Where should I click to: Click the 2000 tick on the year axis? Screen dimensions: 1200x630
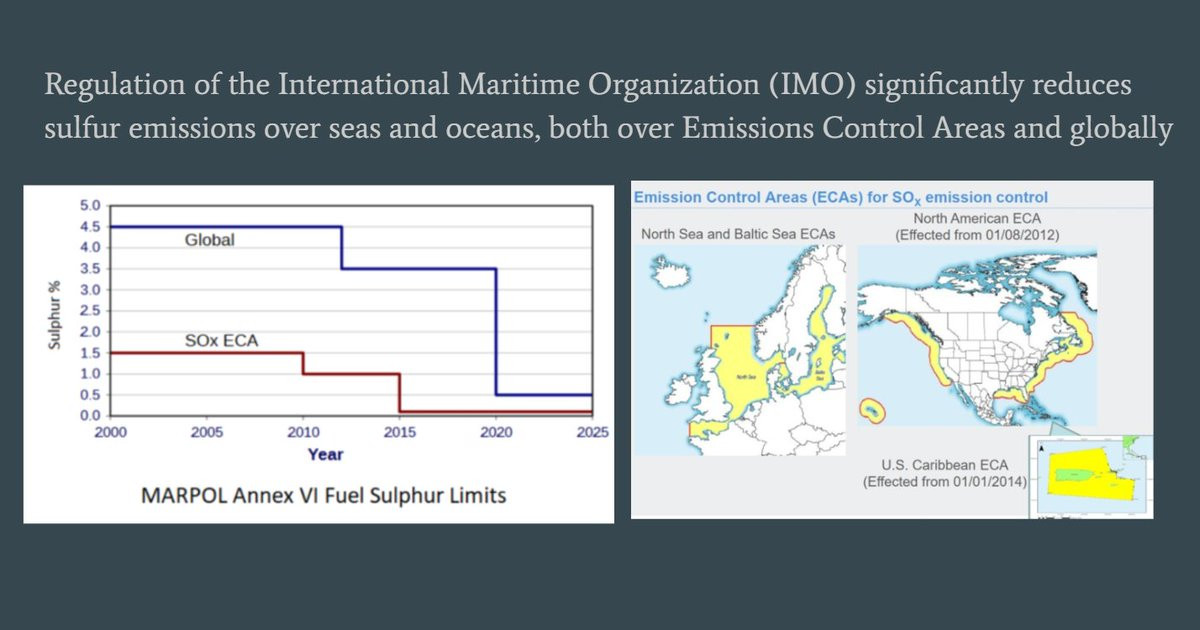(x=109, y=433)
